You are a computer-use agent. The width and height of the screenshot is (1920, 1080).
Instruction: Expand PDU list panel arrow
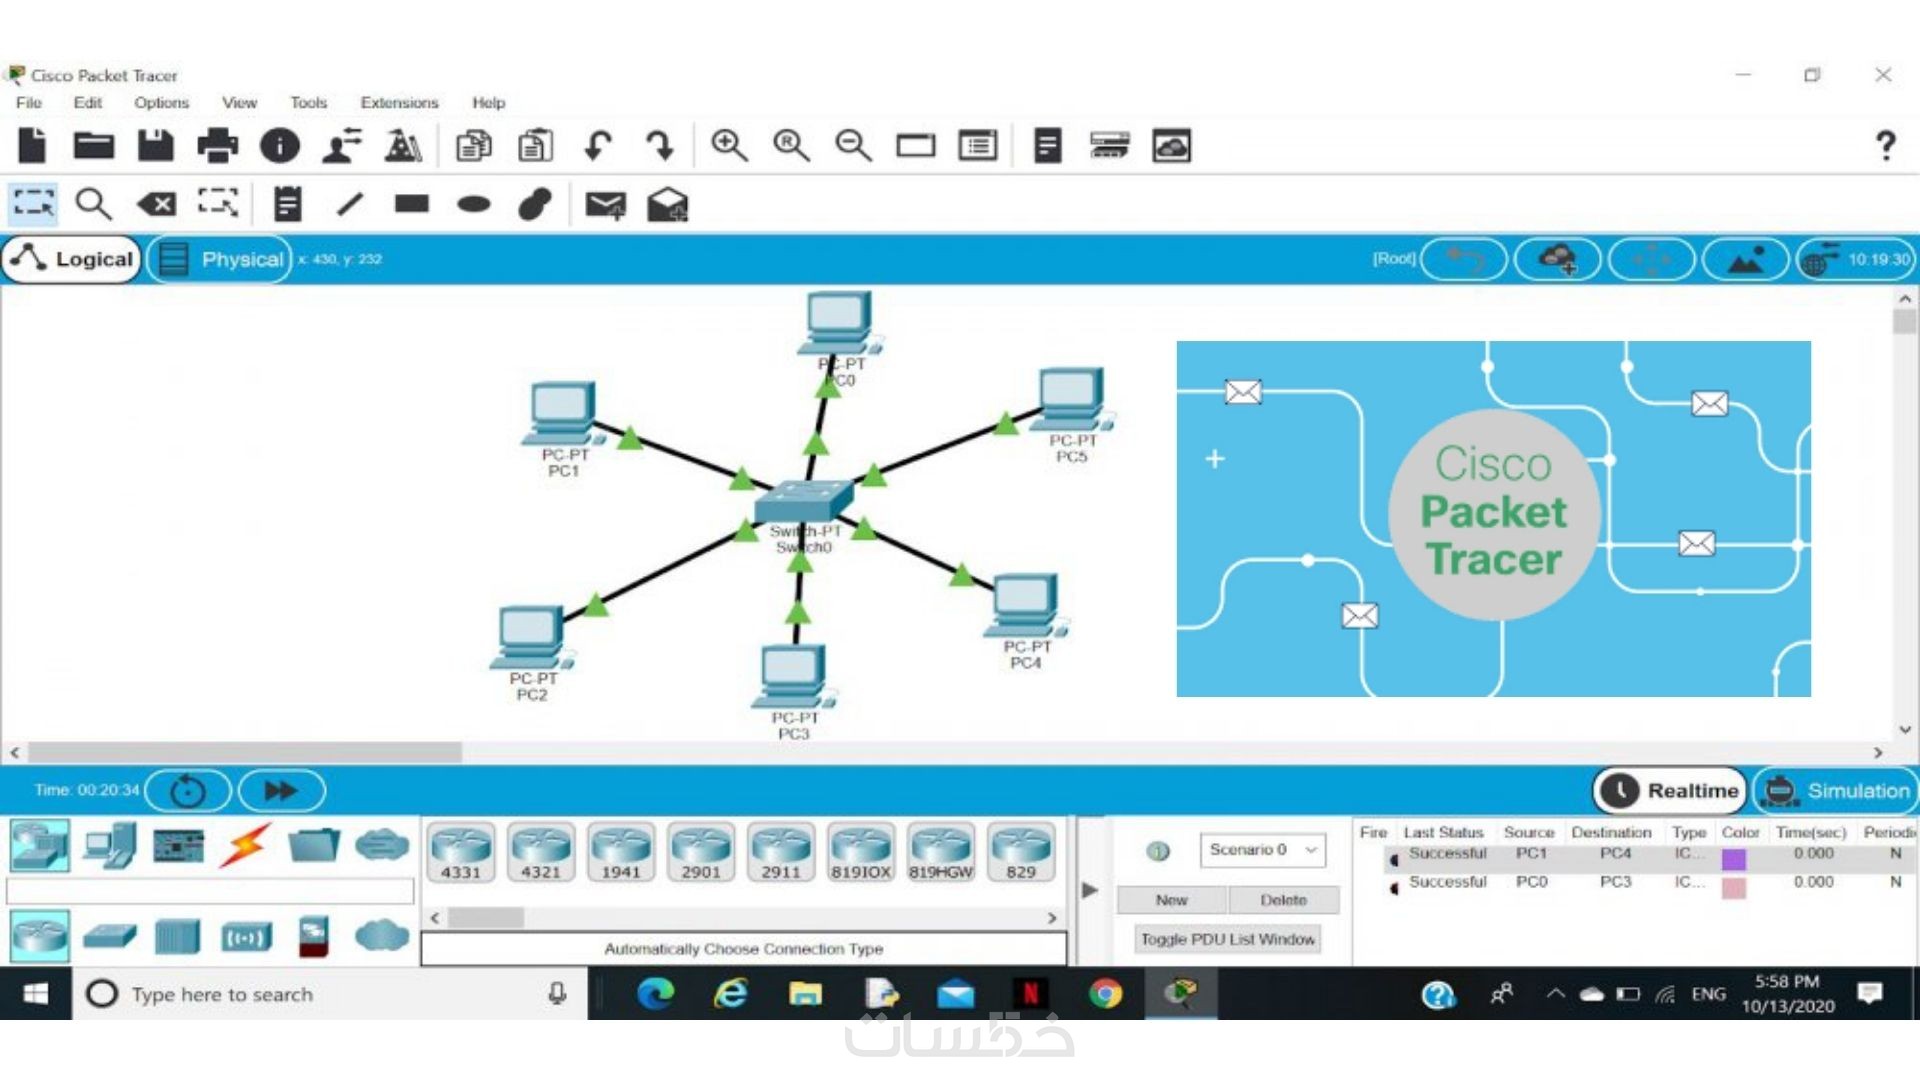[1090, 889]
